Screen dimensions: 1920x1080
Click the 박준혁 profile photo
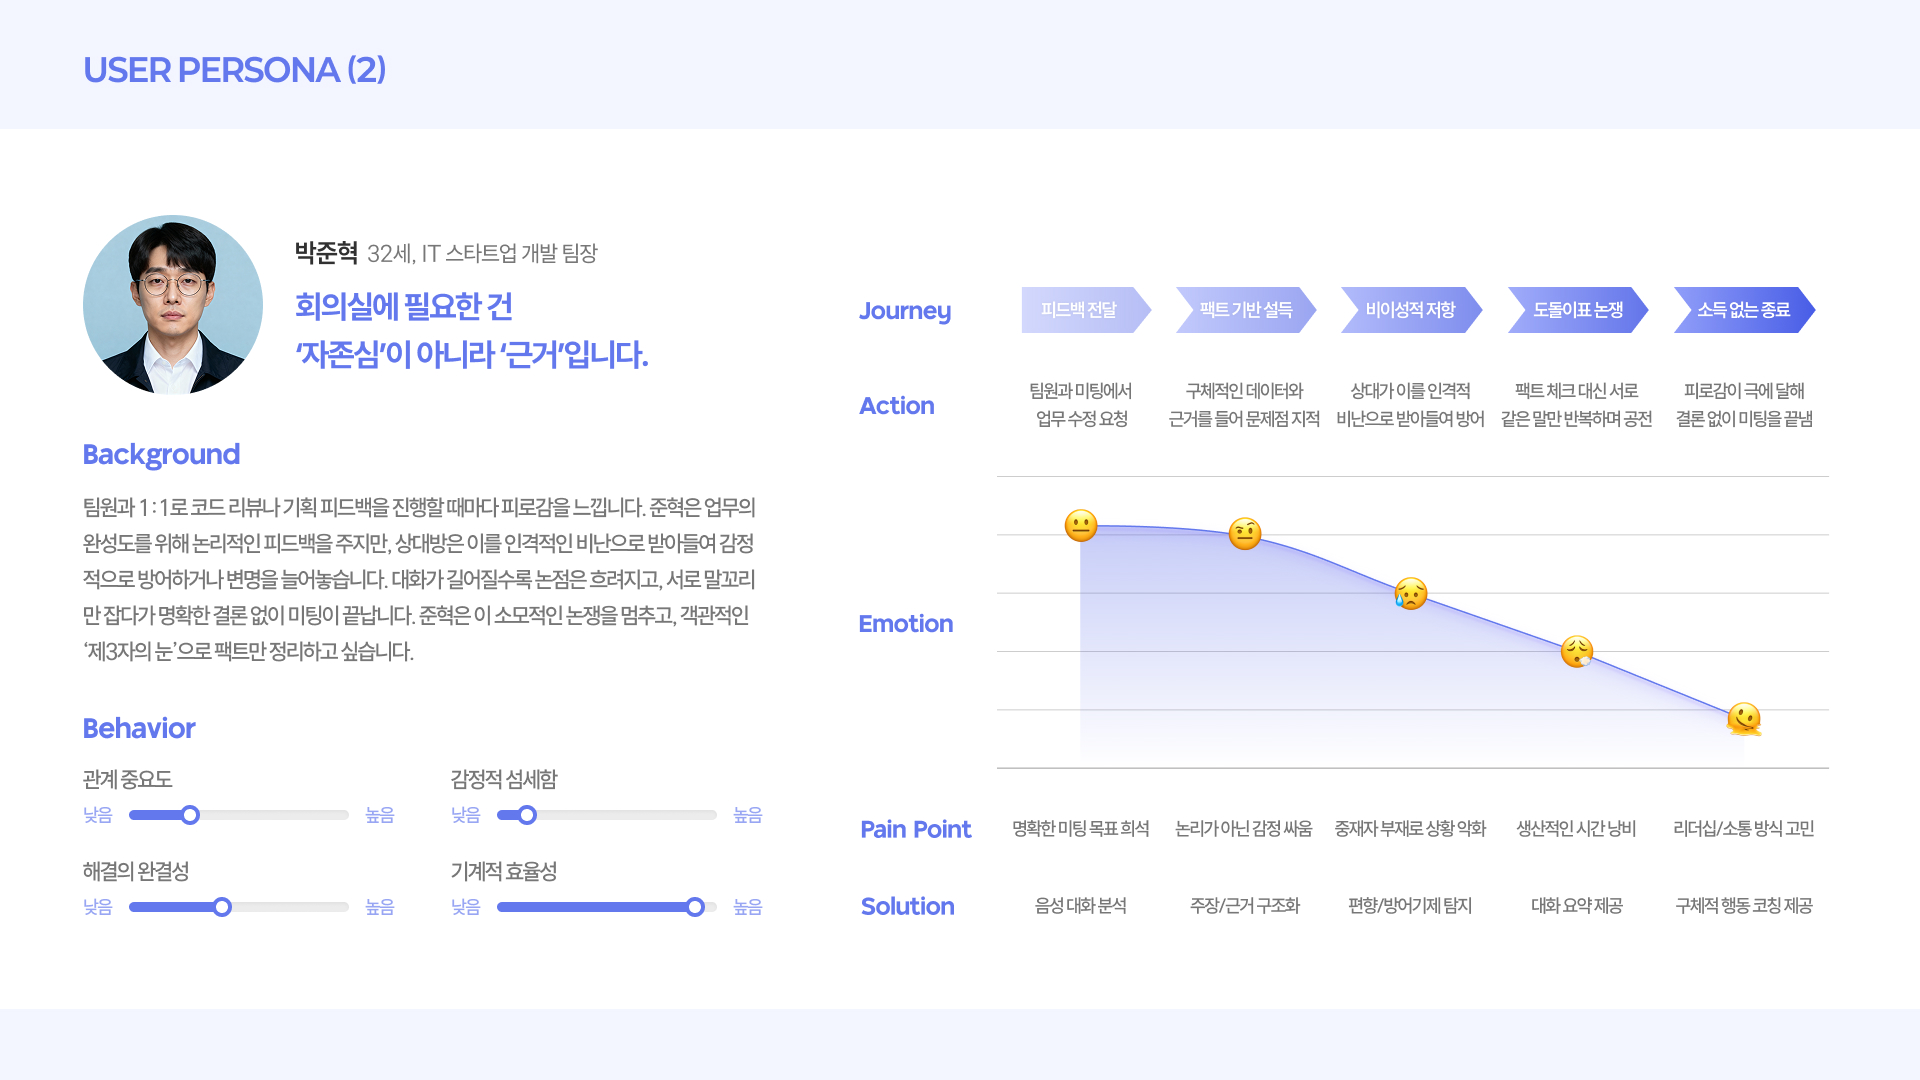[x=173, y=305]
